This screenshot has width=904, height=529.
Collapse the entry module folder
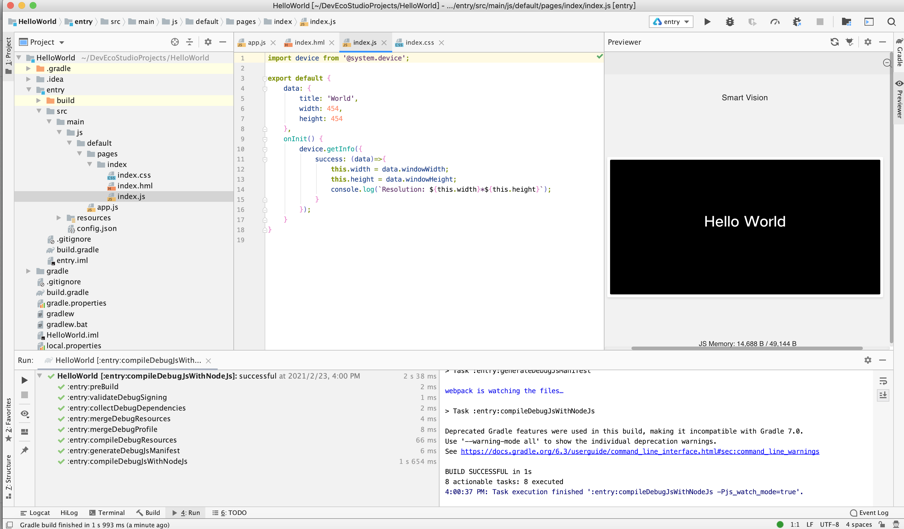coord(28,90)
